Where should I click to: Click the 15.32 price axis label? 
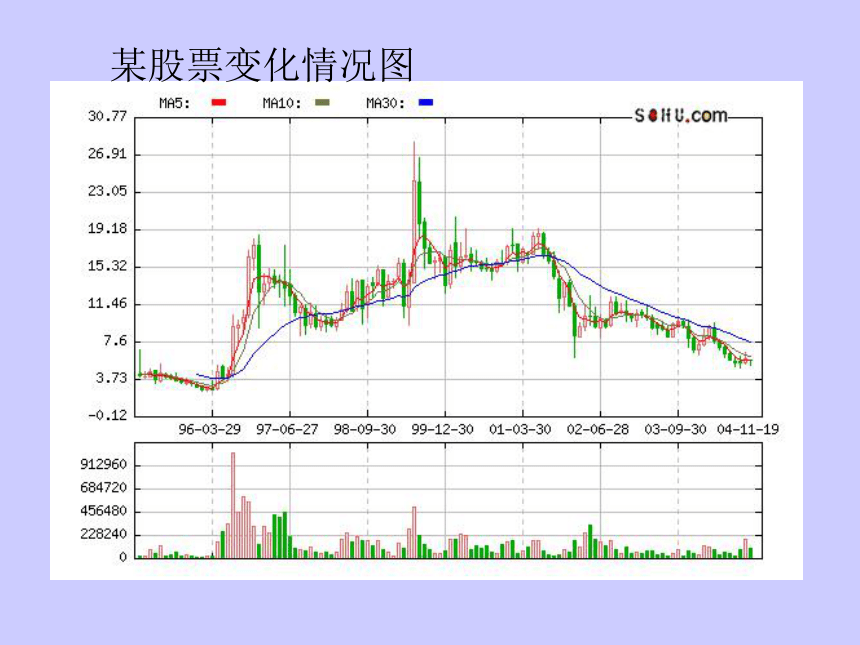(x=108, y=266)
